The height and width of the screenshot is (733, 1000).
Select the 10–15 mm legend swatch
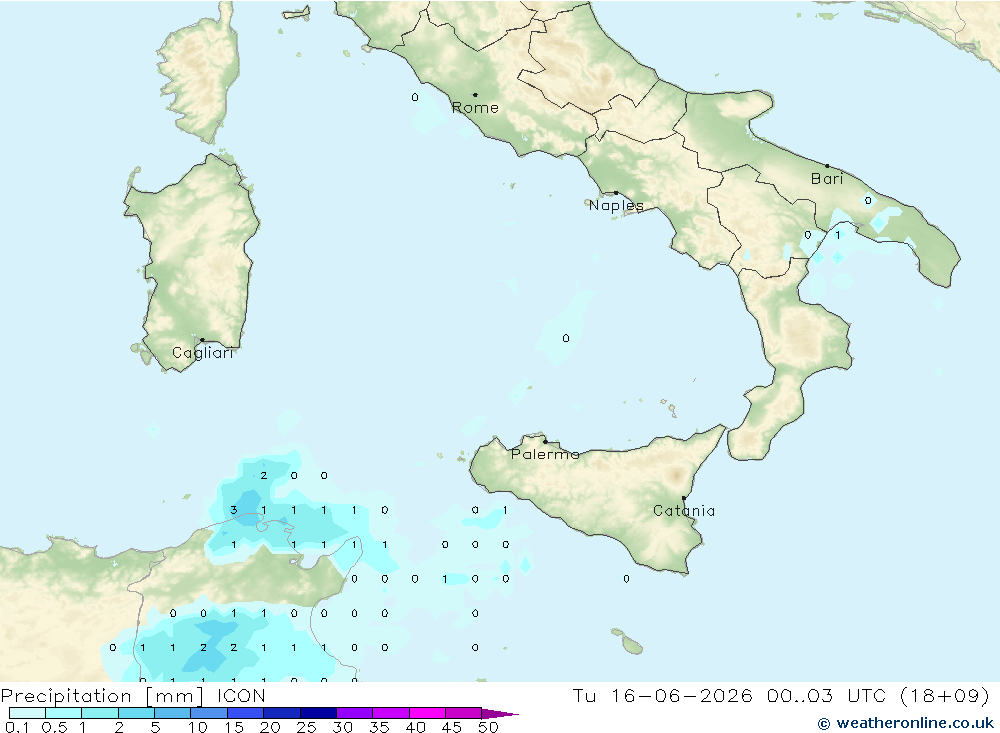209,713
